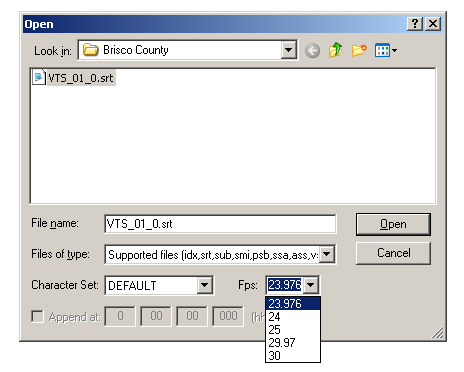Click the Help question mark button
Screen dimensions: 464x372
415,24
